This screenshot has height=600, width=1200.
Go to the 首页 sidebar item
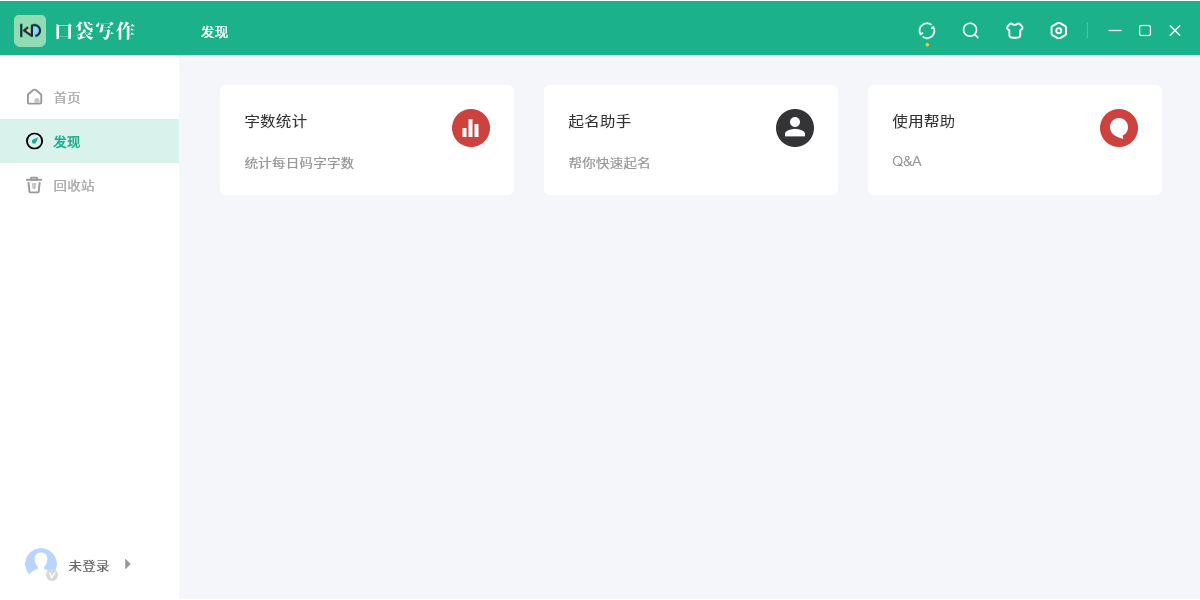pos(67,98)
